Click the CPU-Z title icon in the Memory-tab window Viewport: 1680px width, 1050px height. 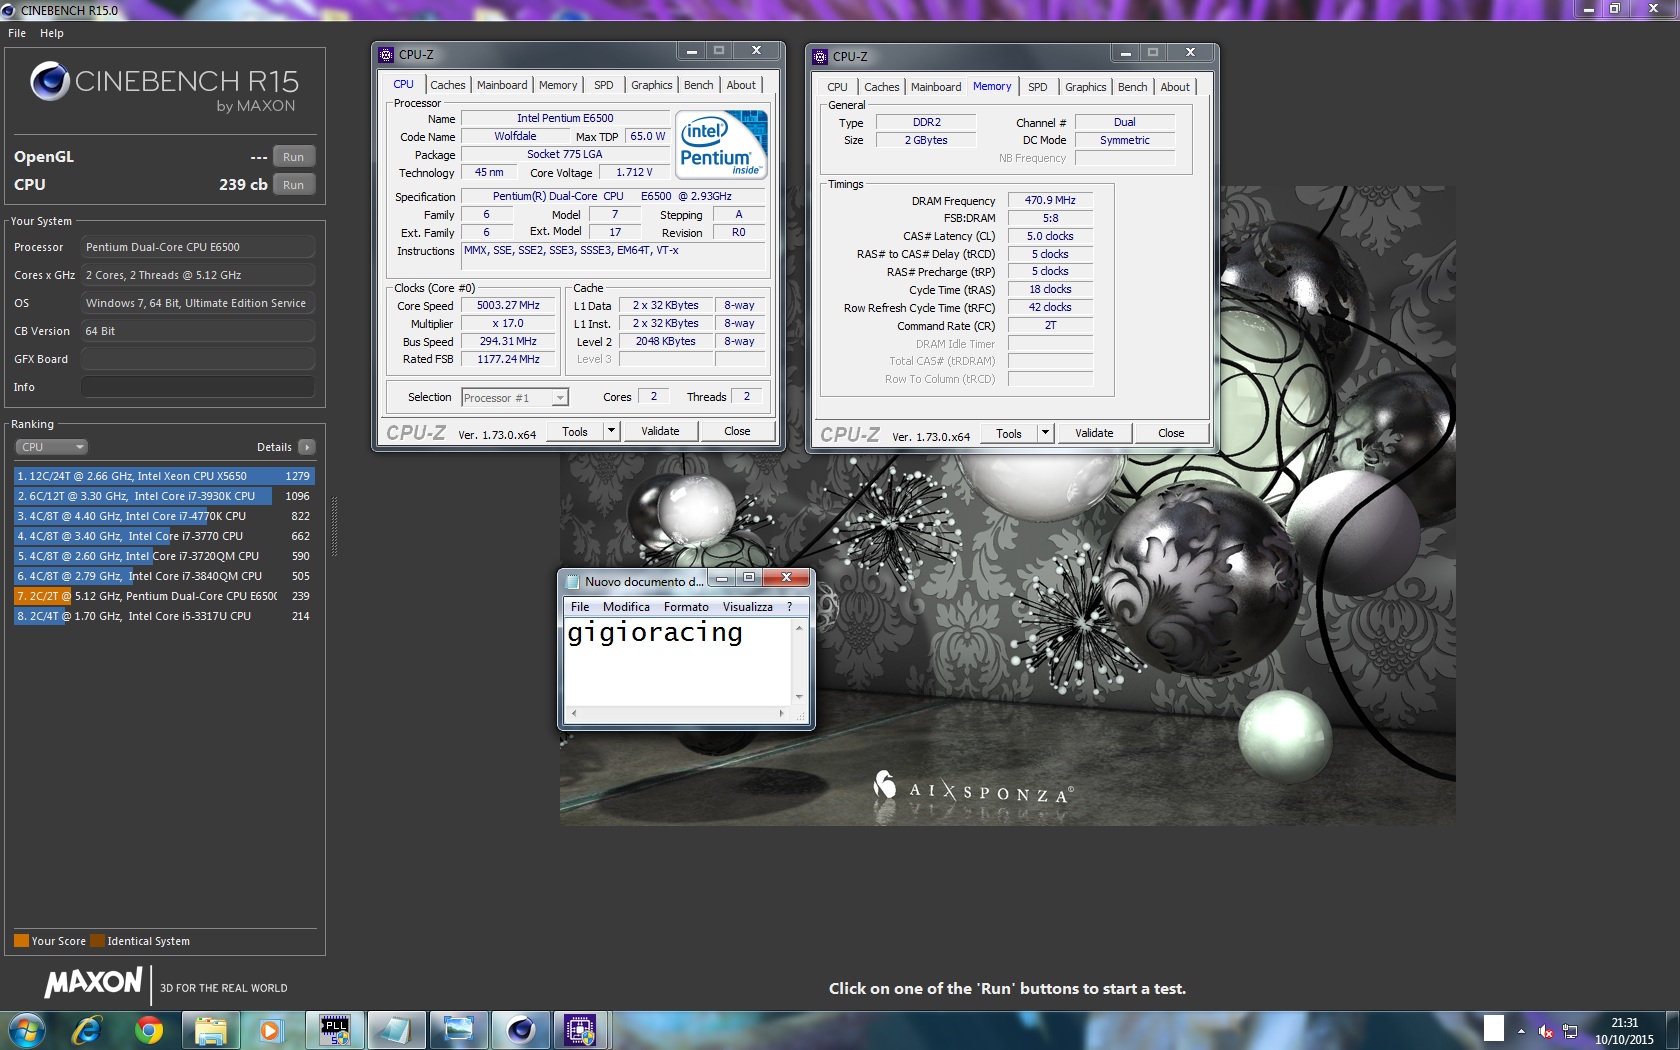click(820, 56)
